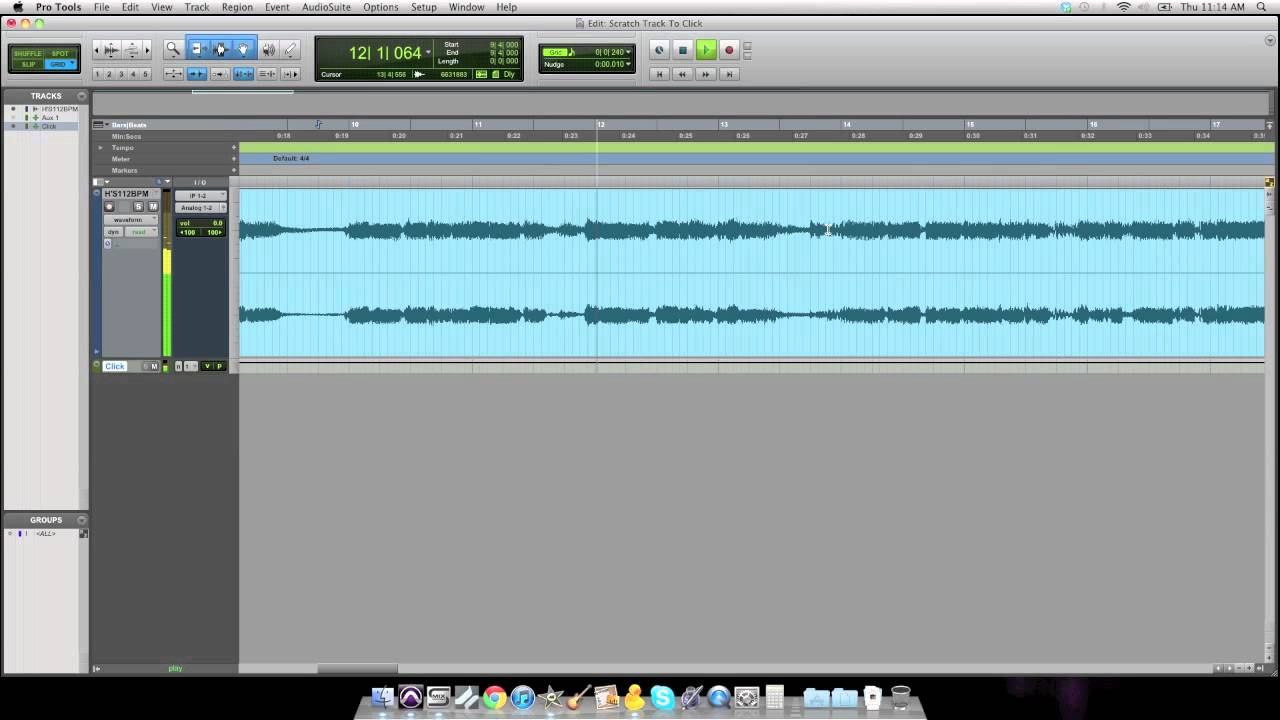Open the Event menu
The image size is (1280, 720).
click(277, 7)
